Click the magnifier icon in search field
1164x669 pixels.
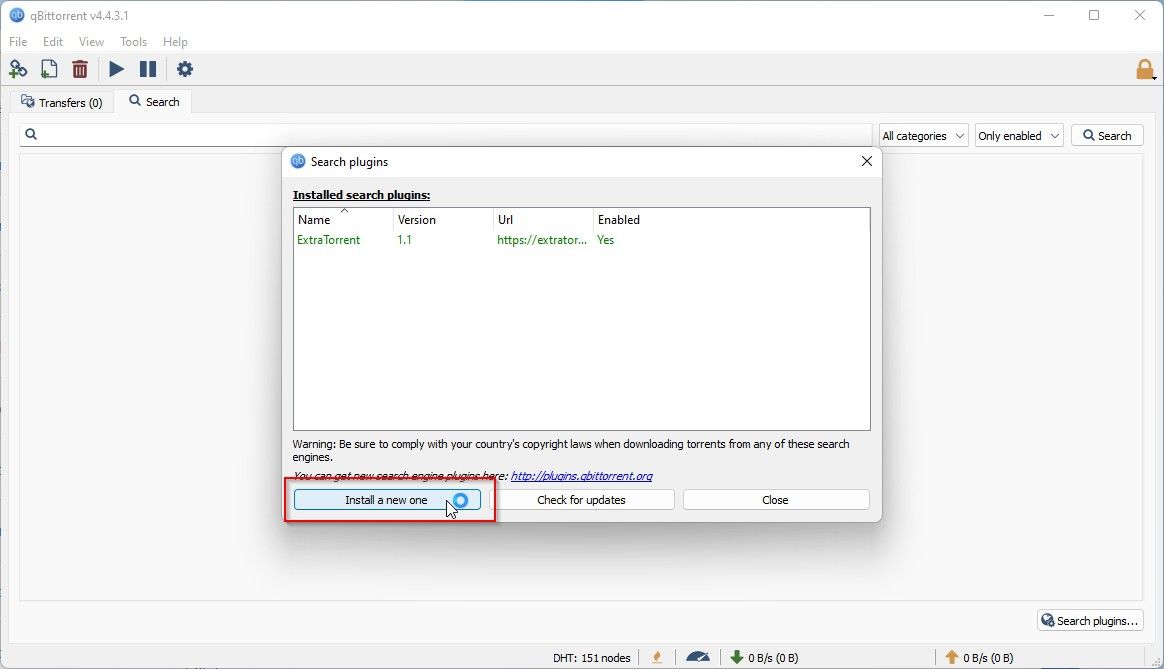(x=31, y=134)
